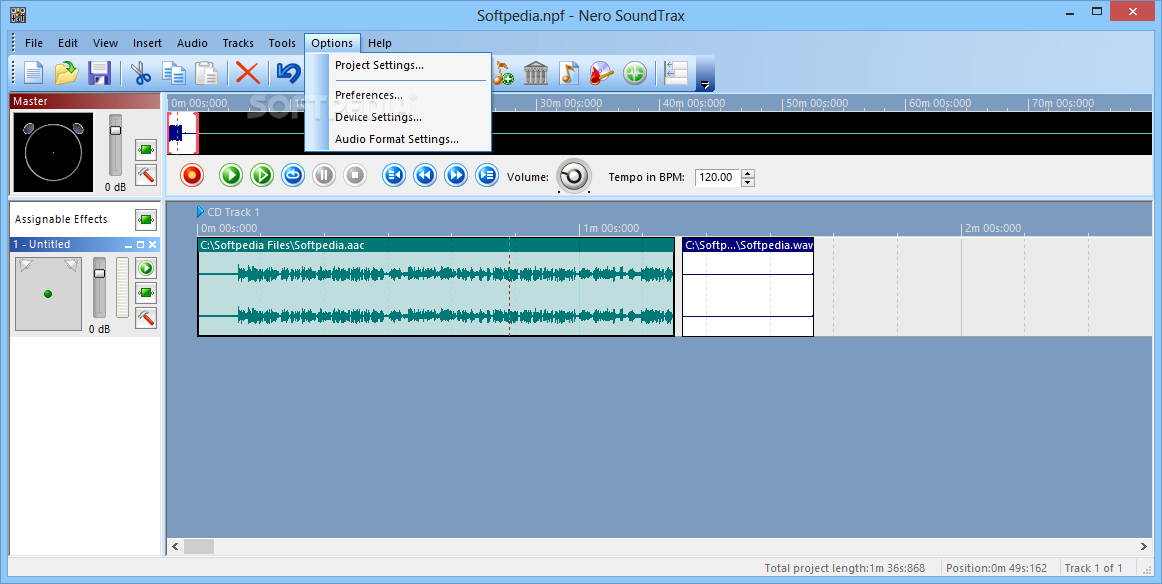Click the CD Track 1 blue marker
The height and width of the screenshot is (584, 1162).
(200, 212)
